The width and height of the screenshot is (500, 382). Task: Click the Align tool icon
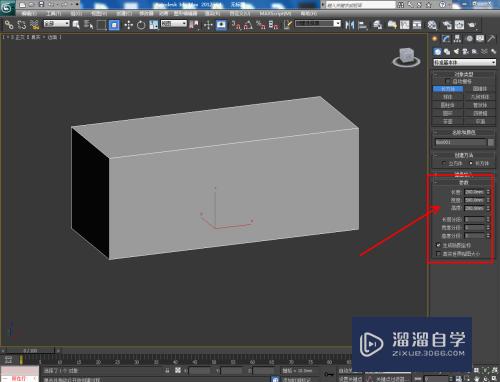click(x=362, y=25)
